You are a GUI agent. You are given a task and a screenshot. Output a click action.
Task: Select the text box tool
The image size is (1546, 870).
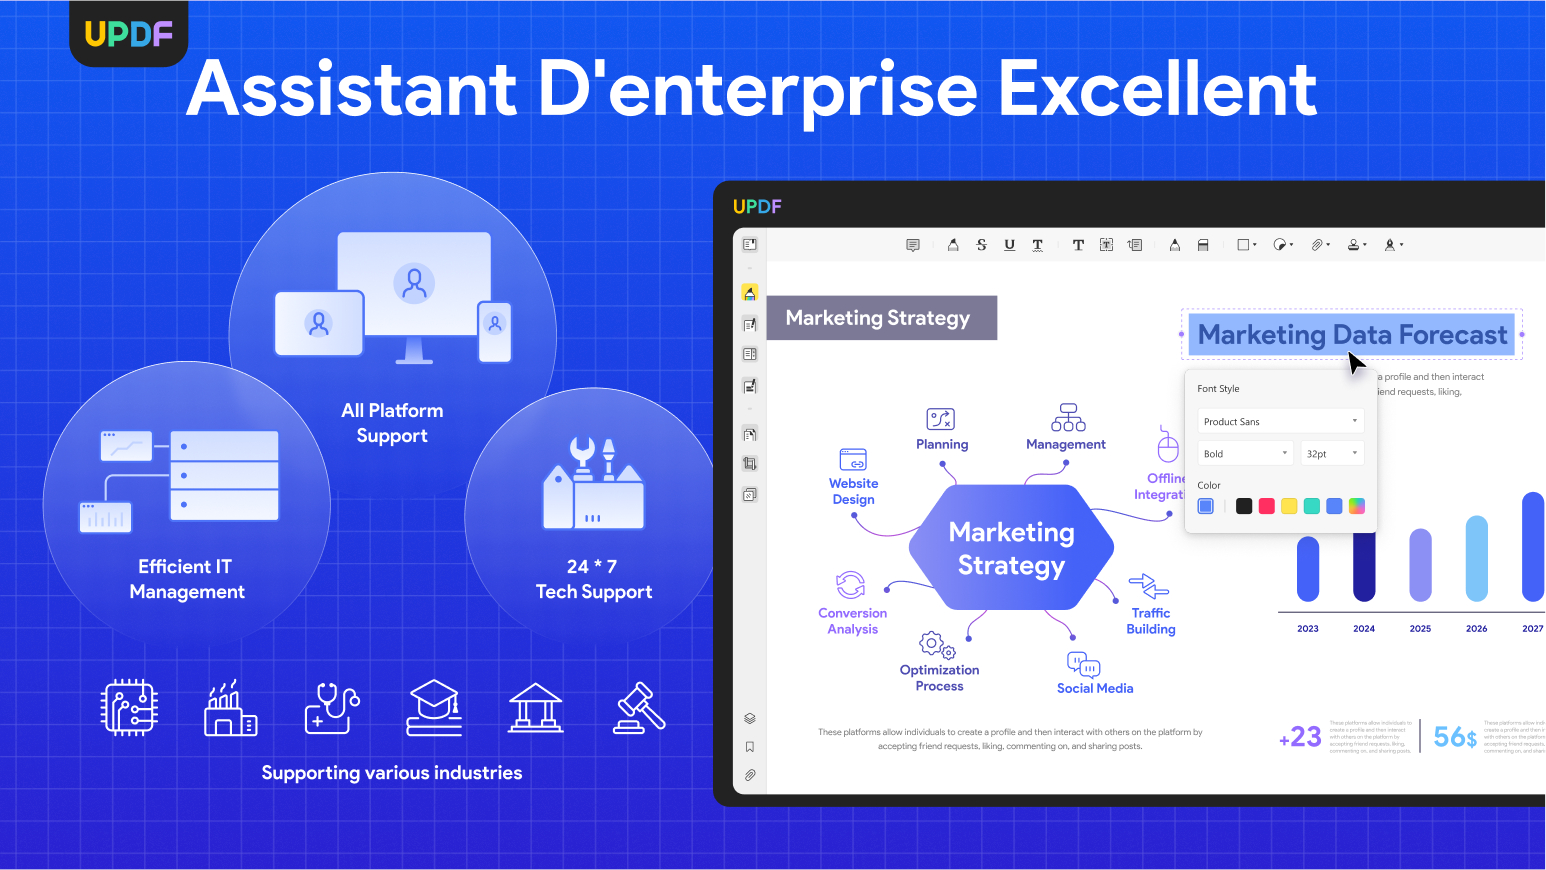click(x=1106, y=245)
